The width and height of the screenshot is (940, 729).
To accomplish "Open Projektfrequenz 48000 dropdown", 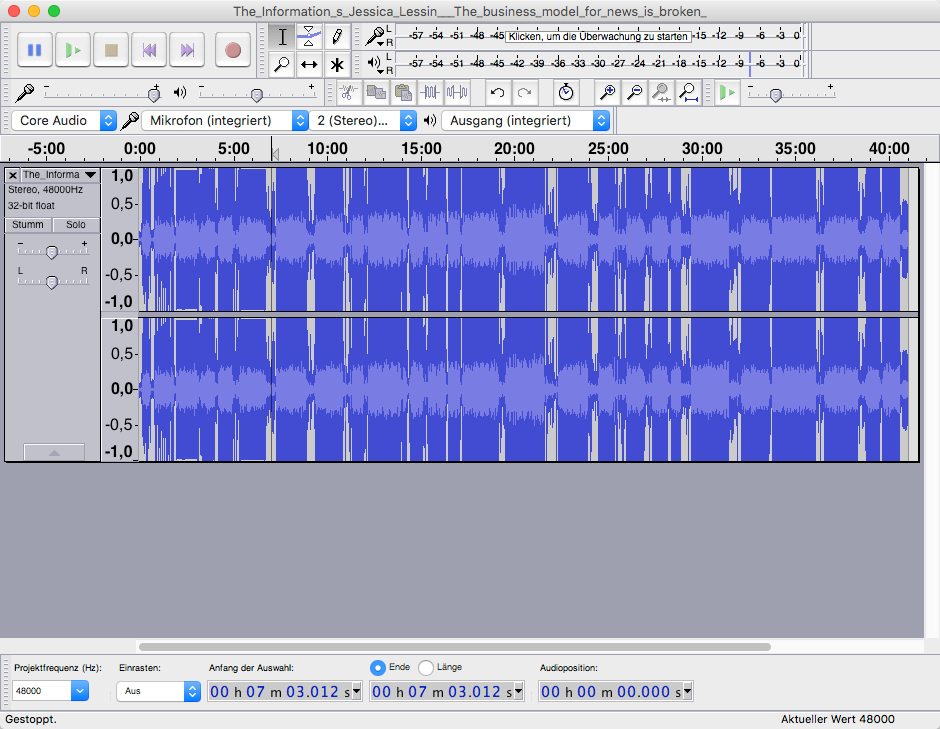I will [80, 691].
